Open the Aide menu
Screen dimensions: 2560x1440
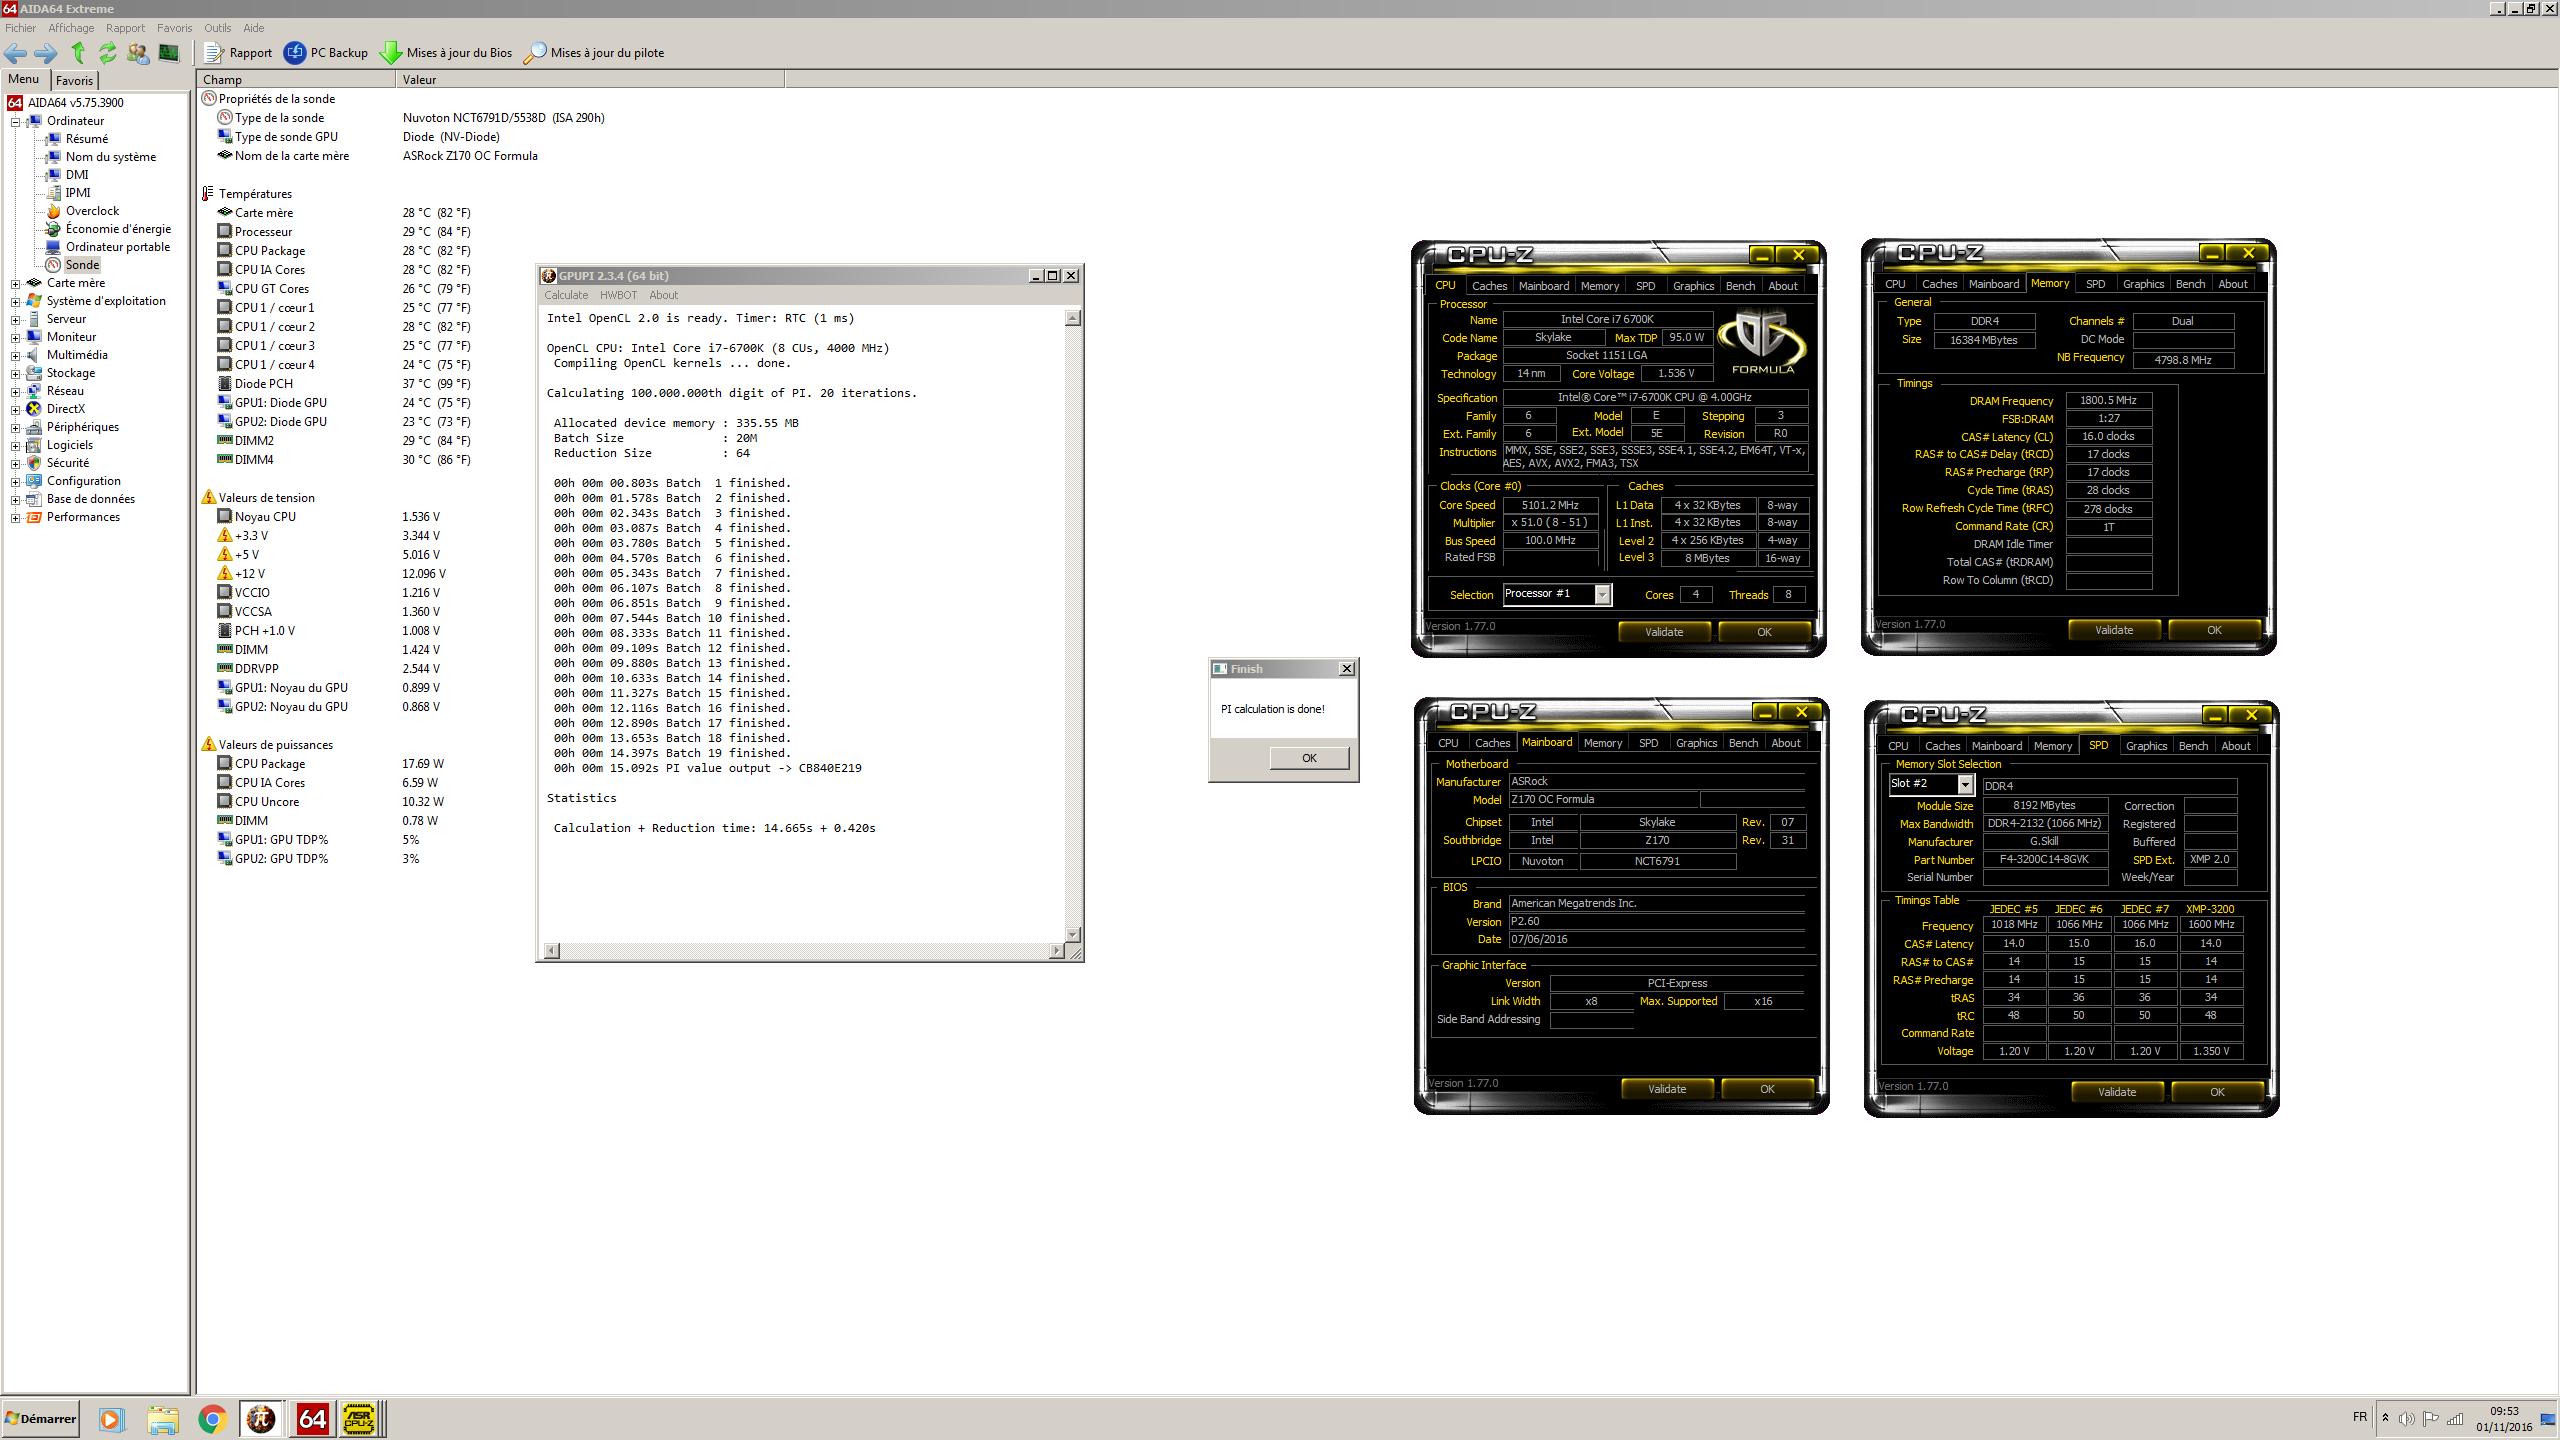point(254,28)
